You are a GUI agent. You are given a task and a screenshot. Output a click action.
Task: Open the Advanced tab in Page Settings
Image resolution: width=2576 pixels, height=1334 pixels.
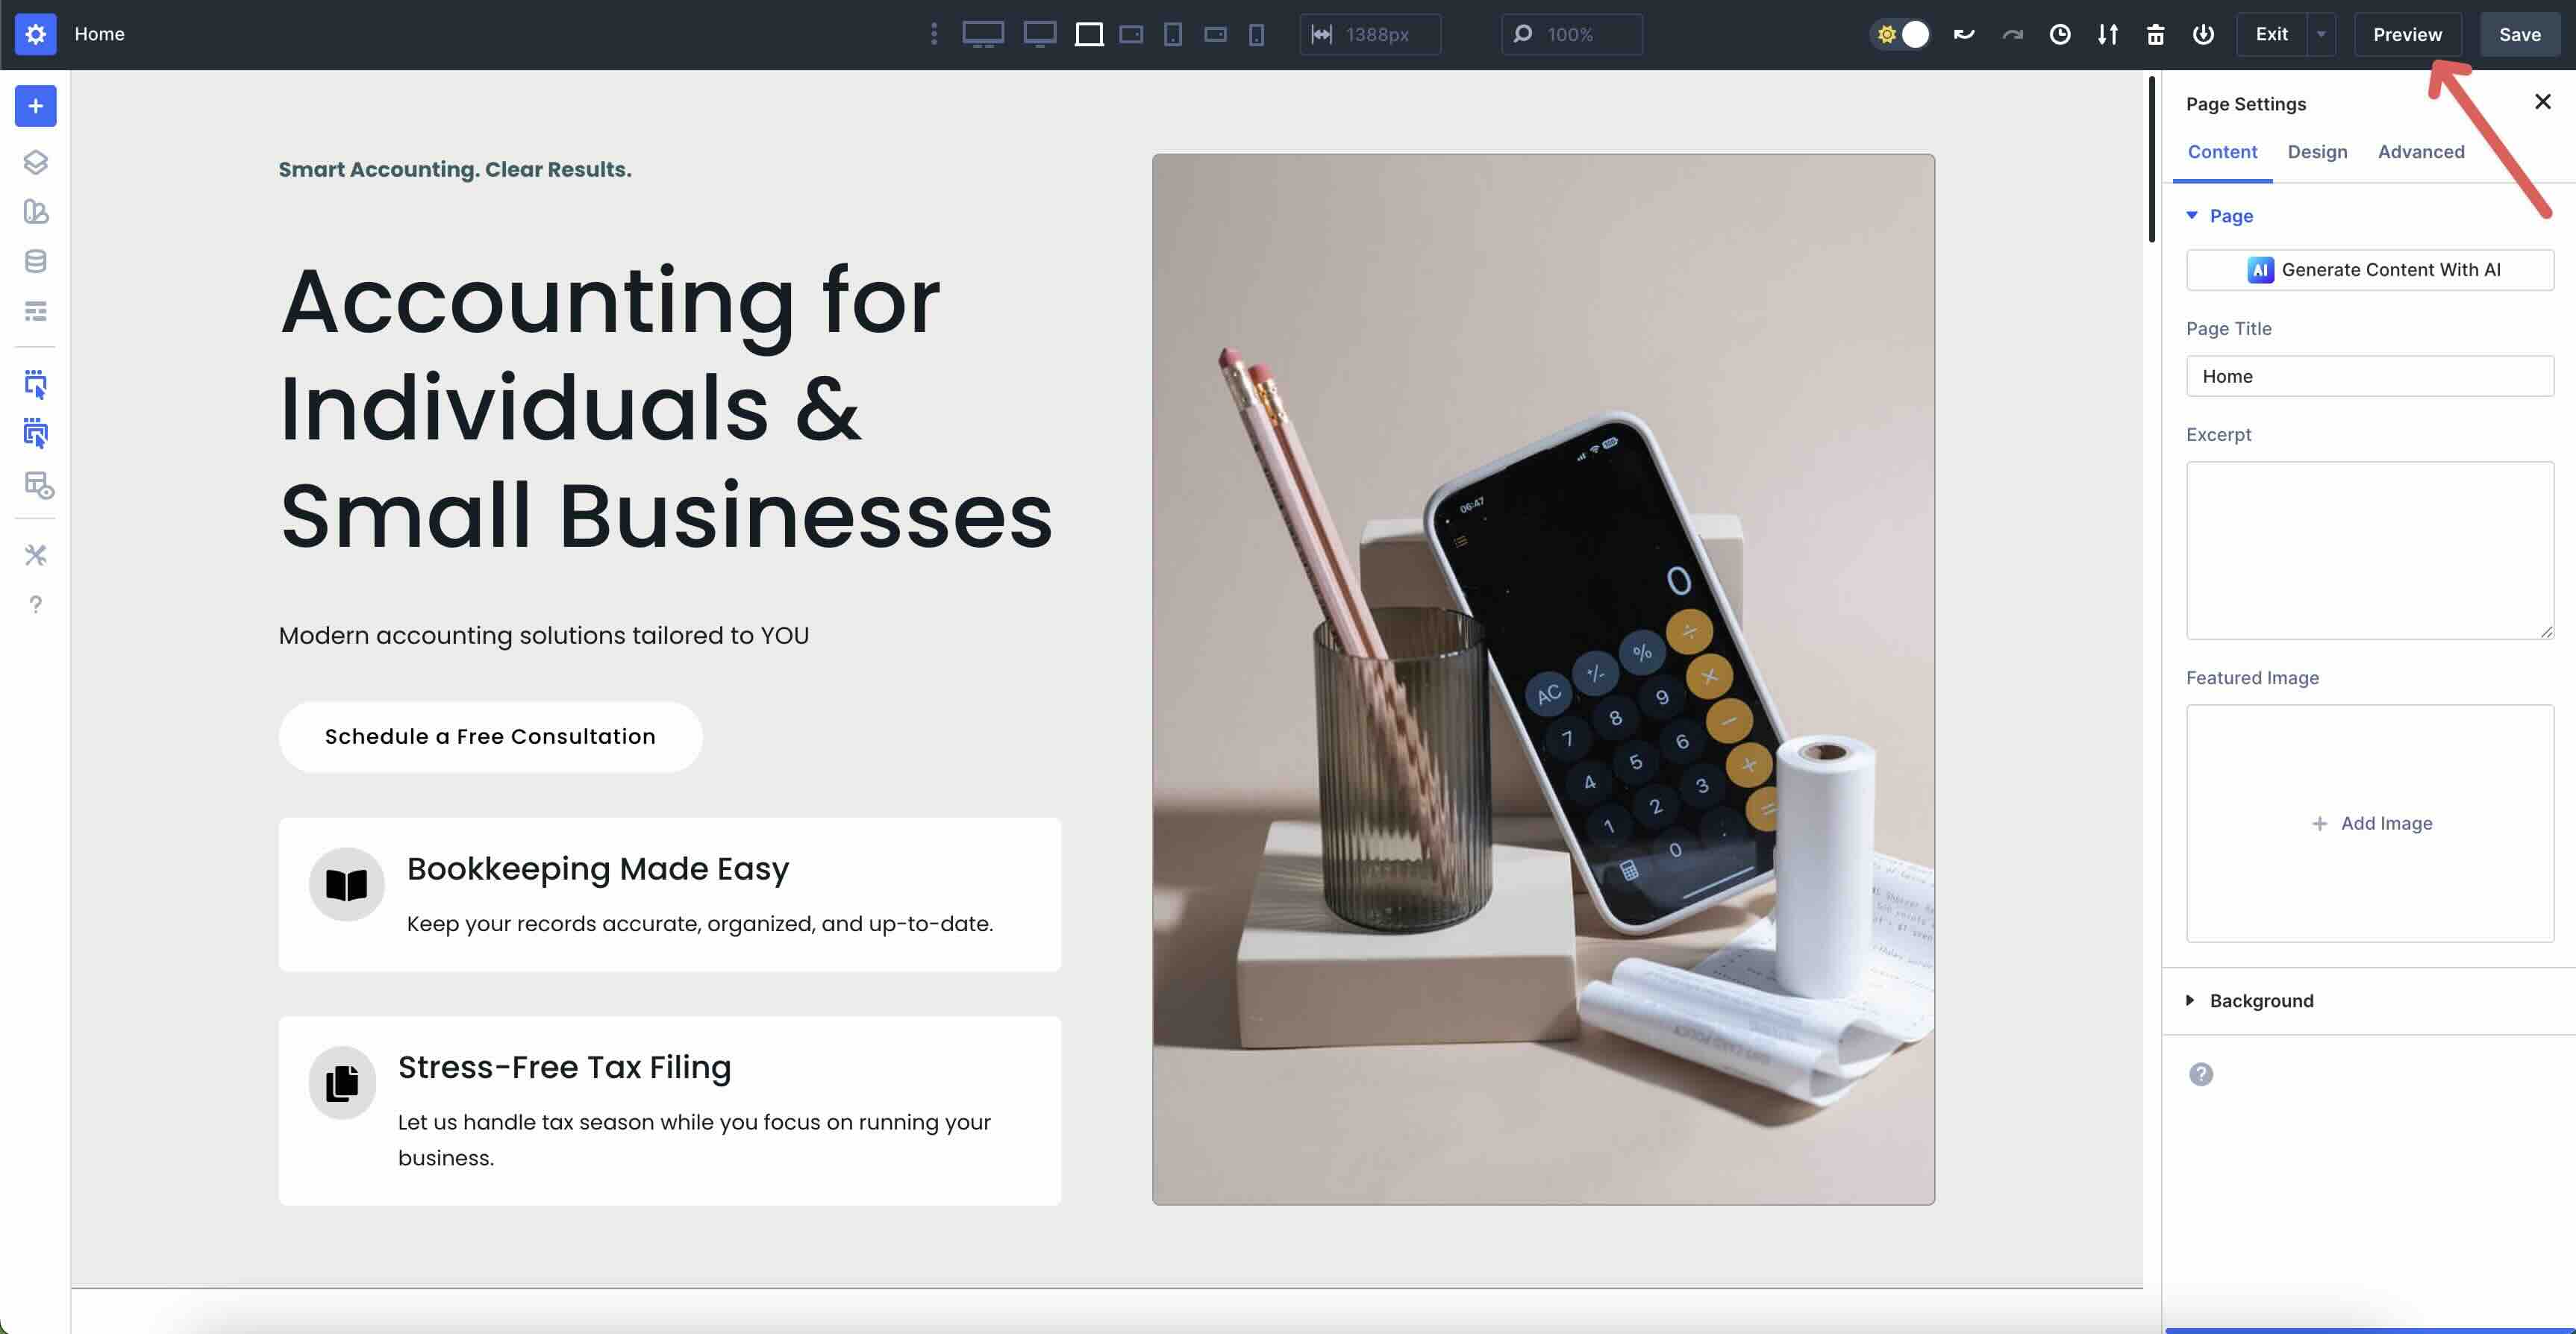click(x=2421, y=152)
